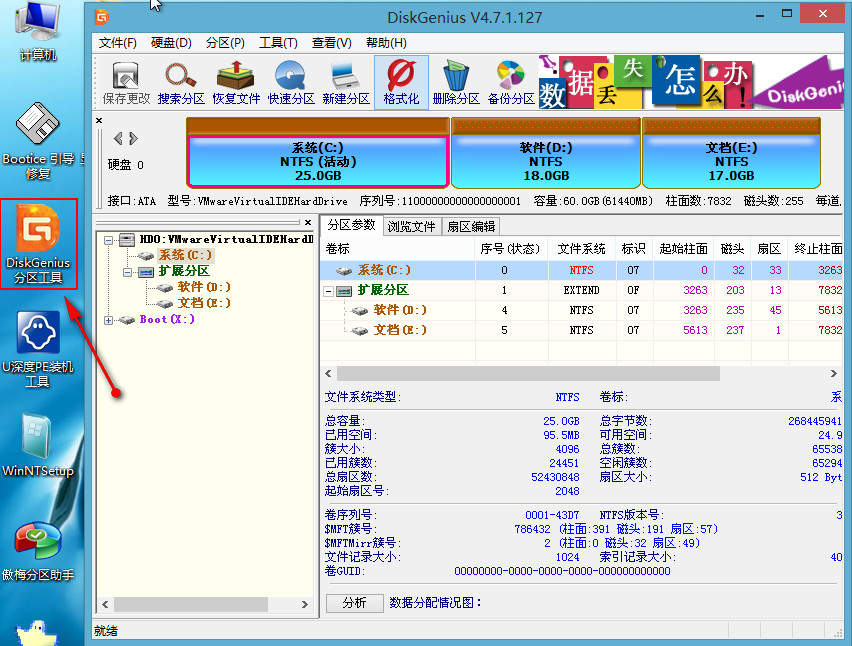Open the 文件(F) menu
Viewport: 852px width, 646px height.
pos(117,43)
